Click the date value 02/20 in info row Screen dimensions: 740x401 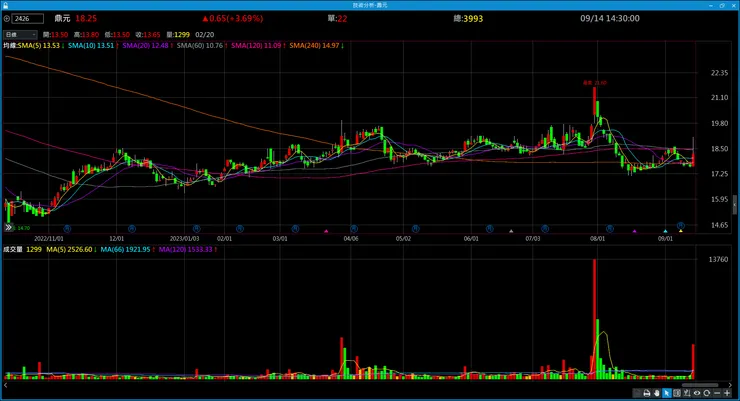[204, 35]
